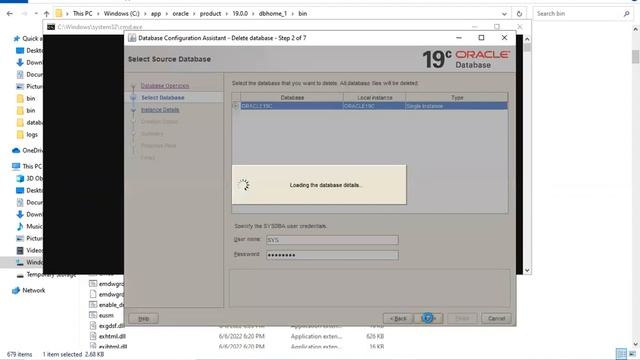The width and height of the screenshot is (640, 360).
Task: Select 'Windows (C:)' in the address path
Action: pyautogui.click(x=121, y=13)
